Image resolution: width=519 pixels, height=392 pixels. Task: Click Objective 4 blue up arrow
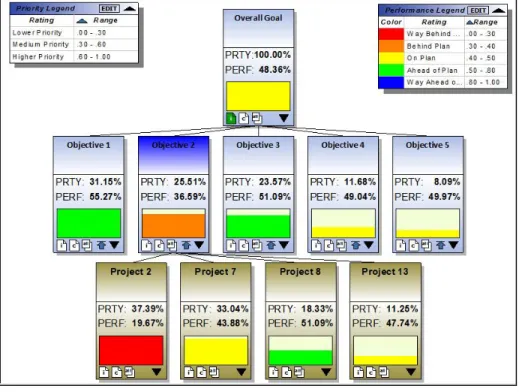pos(356,245)
